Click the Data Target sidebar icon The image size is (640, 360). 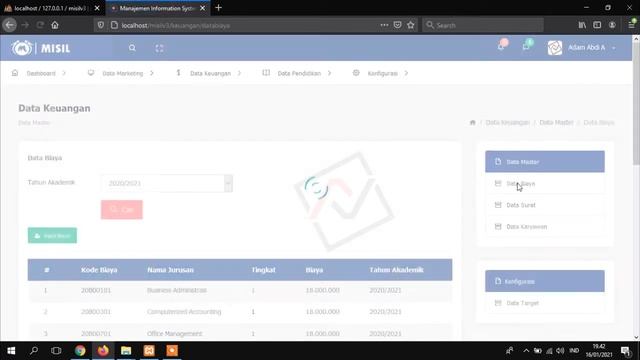(498, 303)
